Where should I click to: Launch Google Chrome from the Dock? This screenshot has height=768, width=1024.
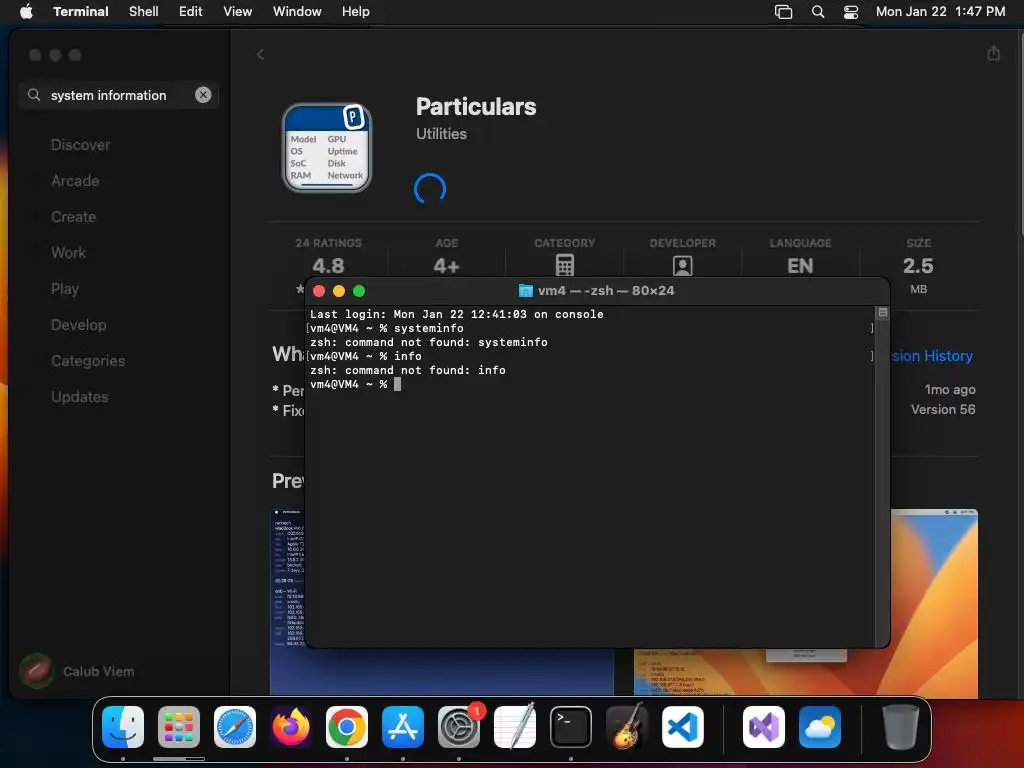pos(347,726)
